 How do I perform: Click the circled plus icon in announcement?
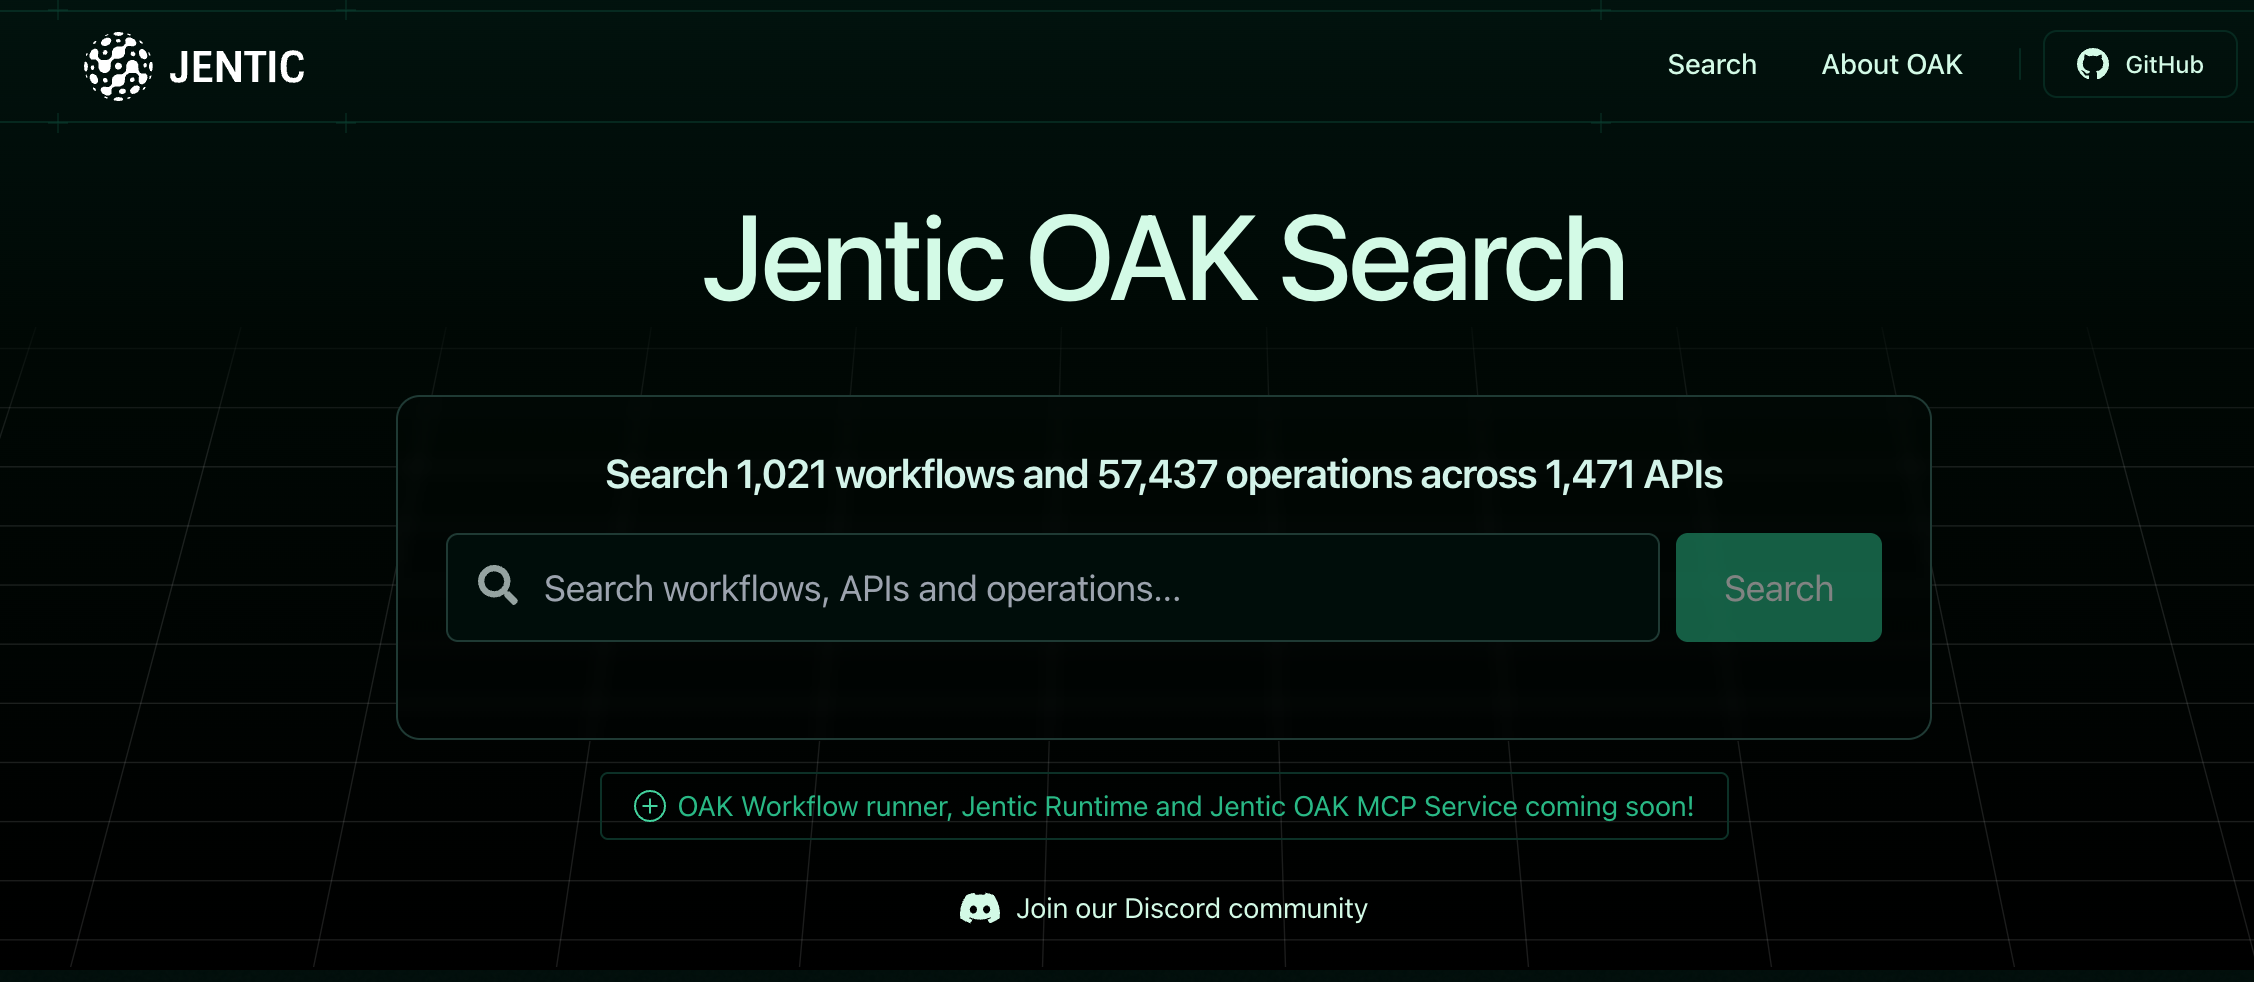650,806
